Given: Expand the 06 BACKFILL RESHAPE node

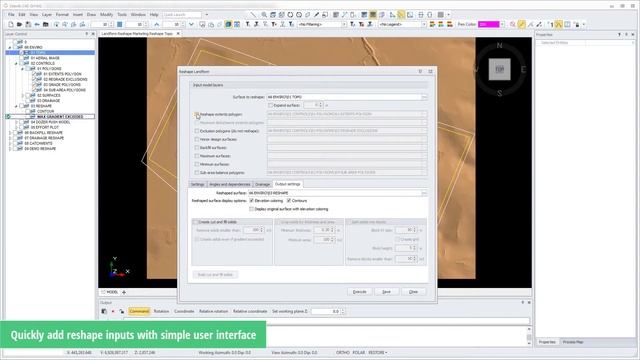Looking at the screenshot, I should tap(10, 133).
